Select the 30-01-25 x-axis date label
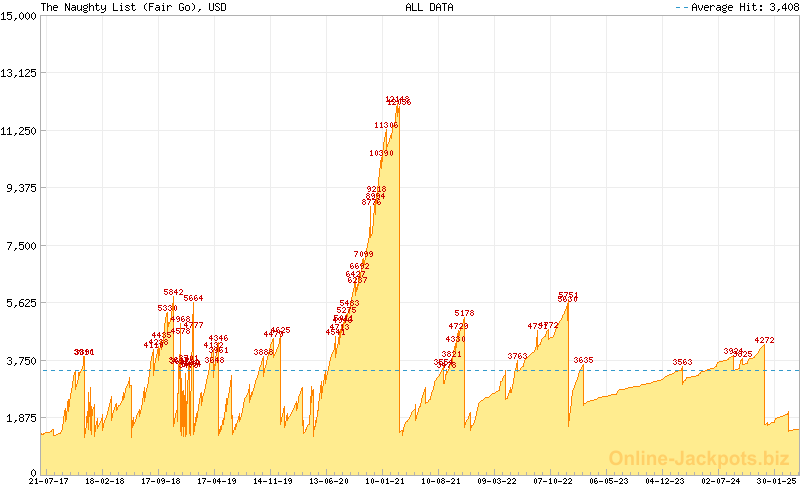This screenshot has height=490, width=800. (778, 481)
